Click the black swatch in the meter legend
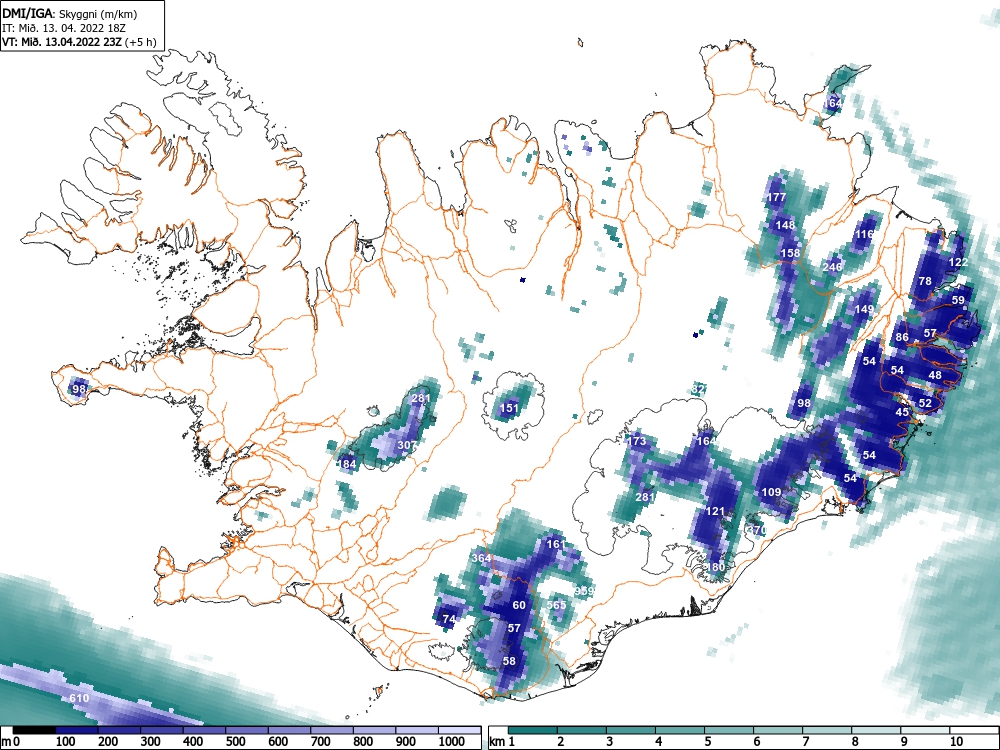This screenshot has width=1000, height=750. pos(34,730)
